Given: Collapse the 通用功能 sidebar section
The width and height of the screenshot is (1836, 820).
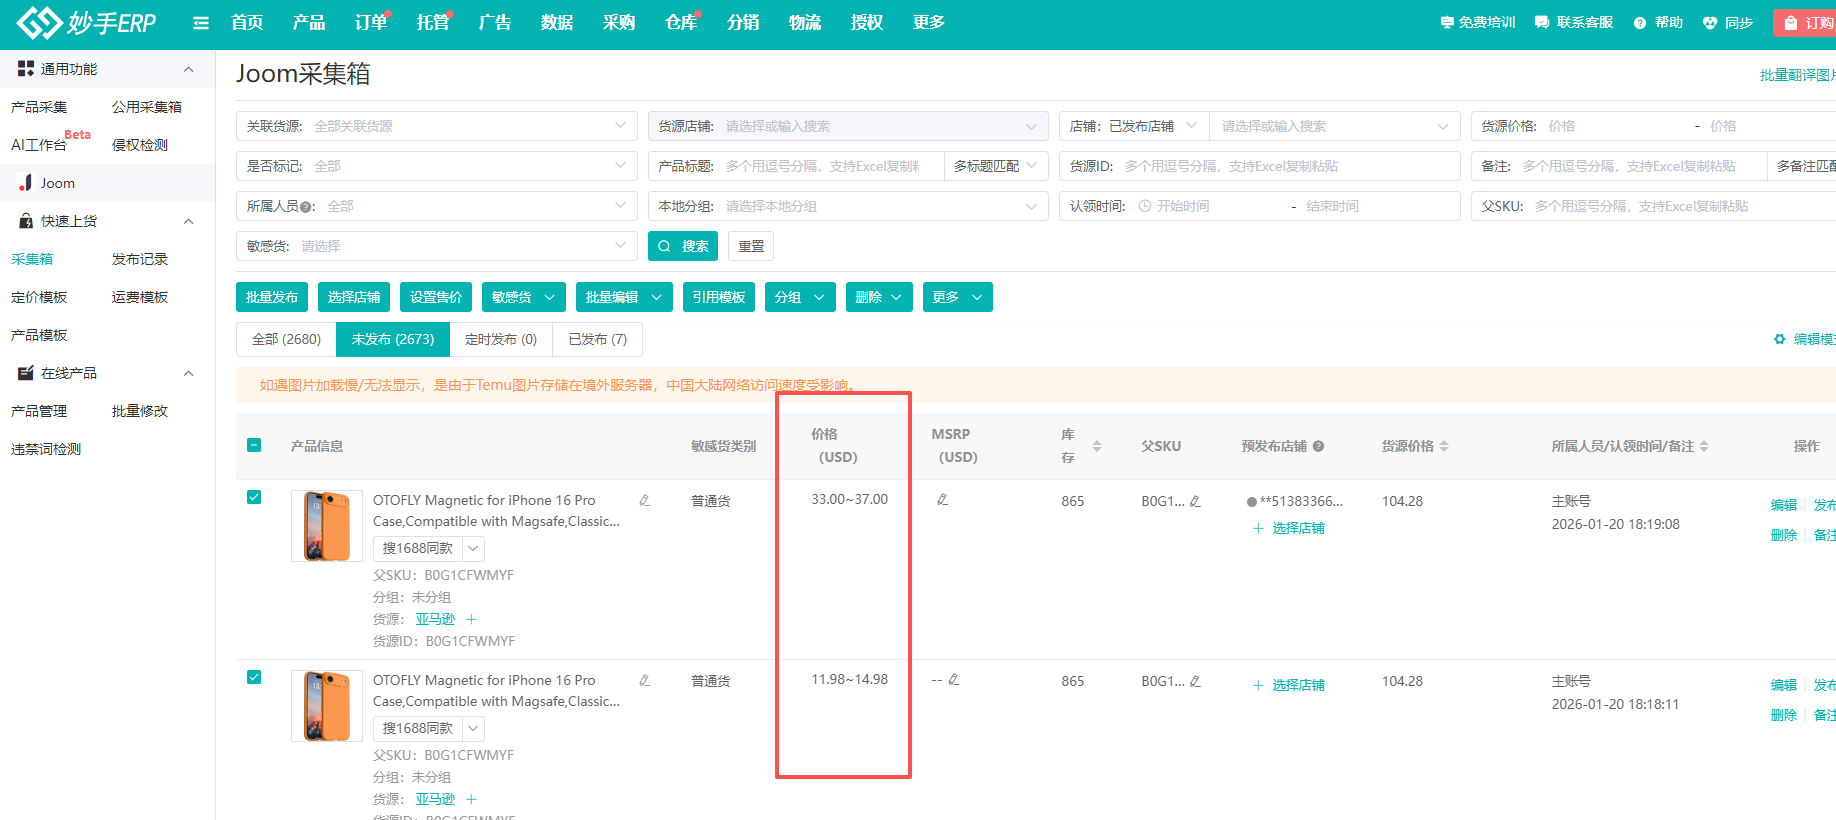Looking at the screenshot, I should [x=188, y=69].
